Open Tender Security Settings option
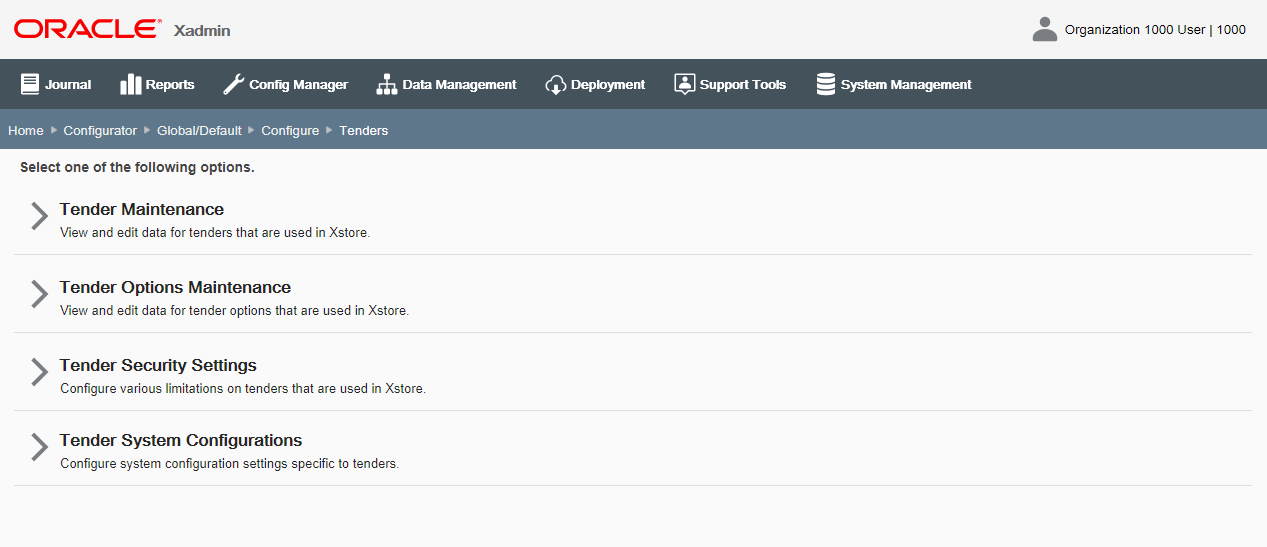The width and height of the screenshot is (1267, 547). coord(158,365)
